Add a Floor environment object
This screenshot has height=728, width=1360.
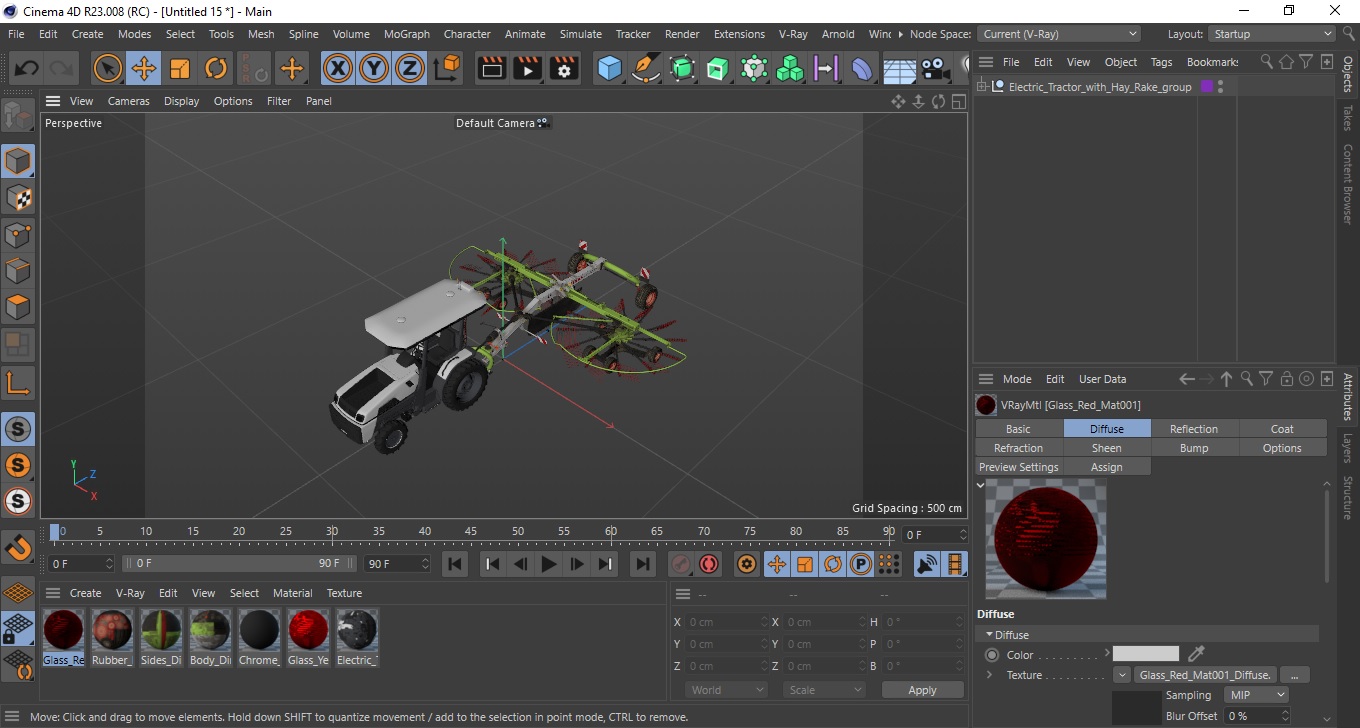[x=899, y=69]
